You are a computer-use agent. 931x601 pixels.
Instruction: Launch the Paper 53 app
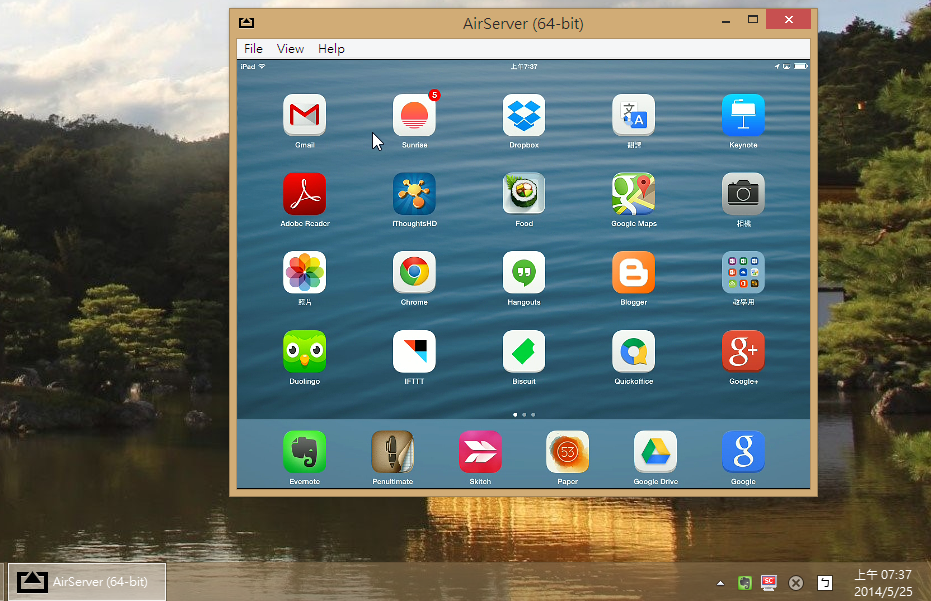[567, 452]
